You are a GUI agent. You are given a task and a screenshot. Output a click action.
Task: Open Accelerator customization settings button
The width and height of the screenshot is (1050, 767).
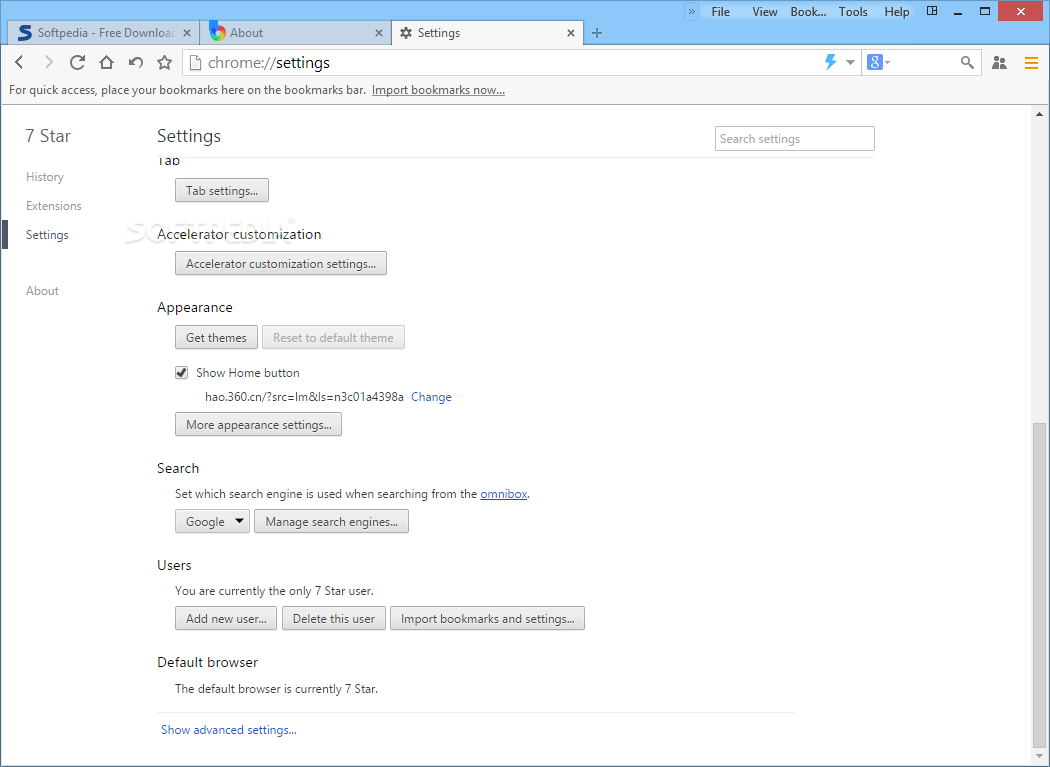[x=281, y=263]
